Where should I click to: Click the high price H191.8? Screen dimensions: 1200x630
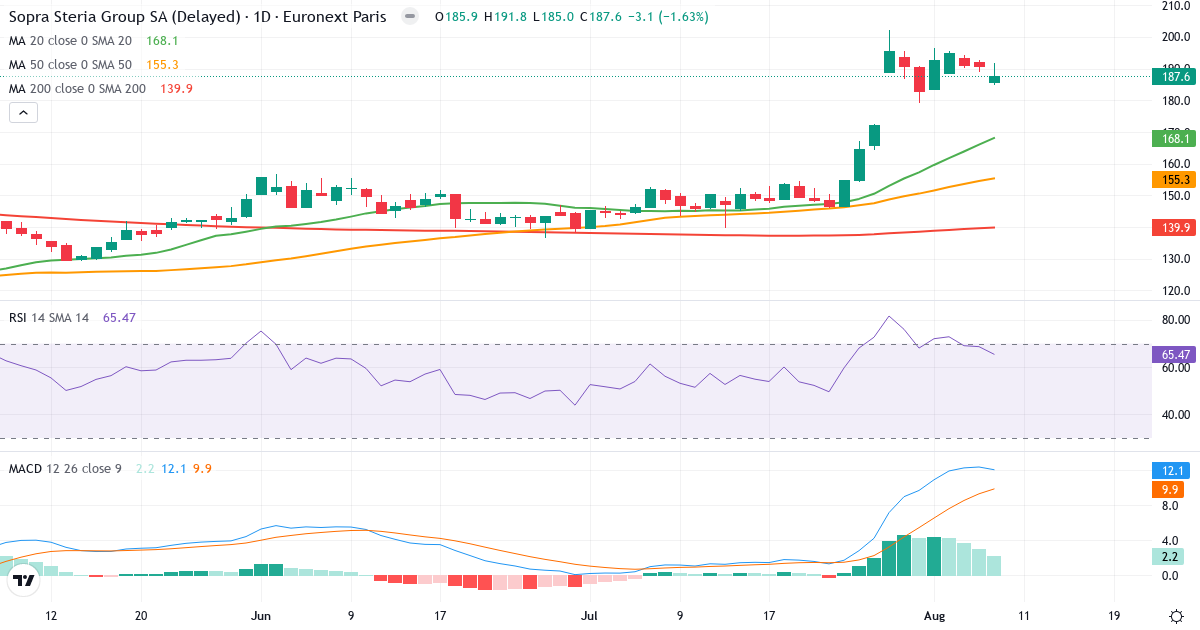(x=504, y=17)
